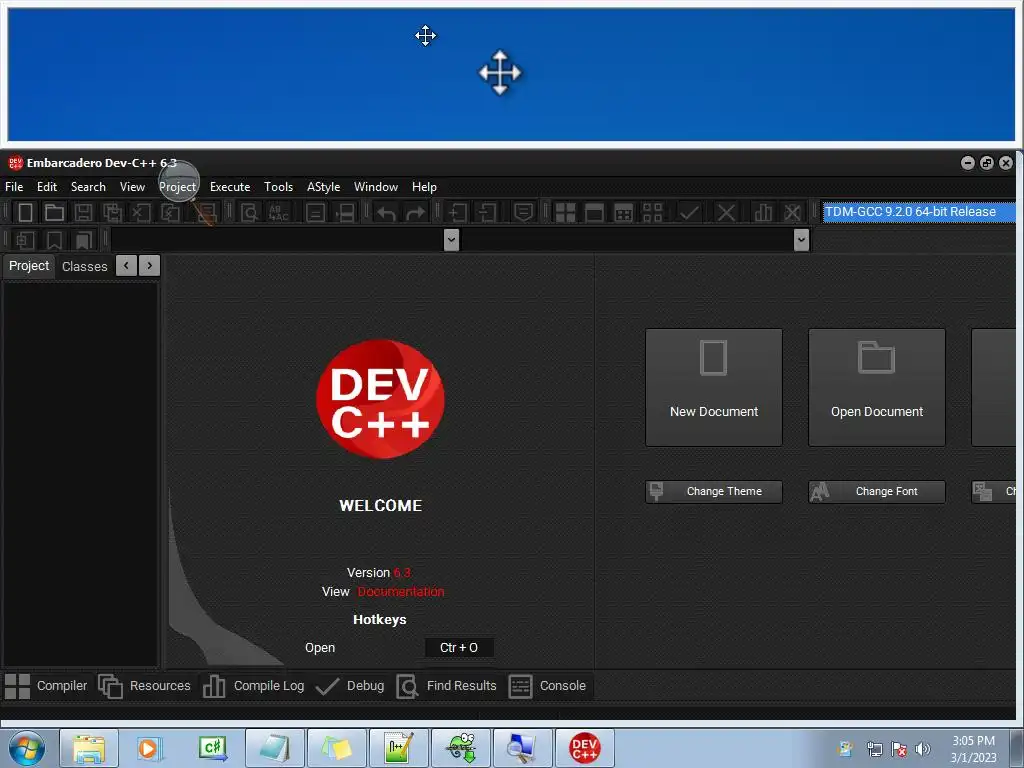The width and height of the screenshot is (1024, 768).
Task: Click the Open Document tile
Action: 876,387
